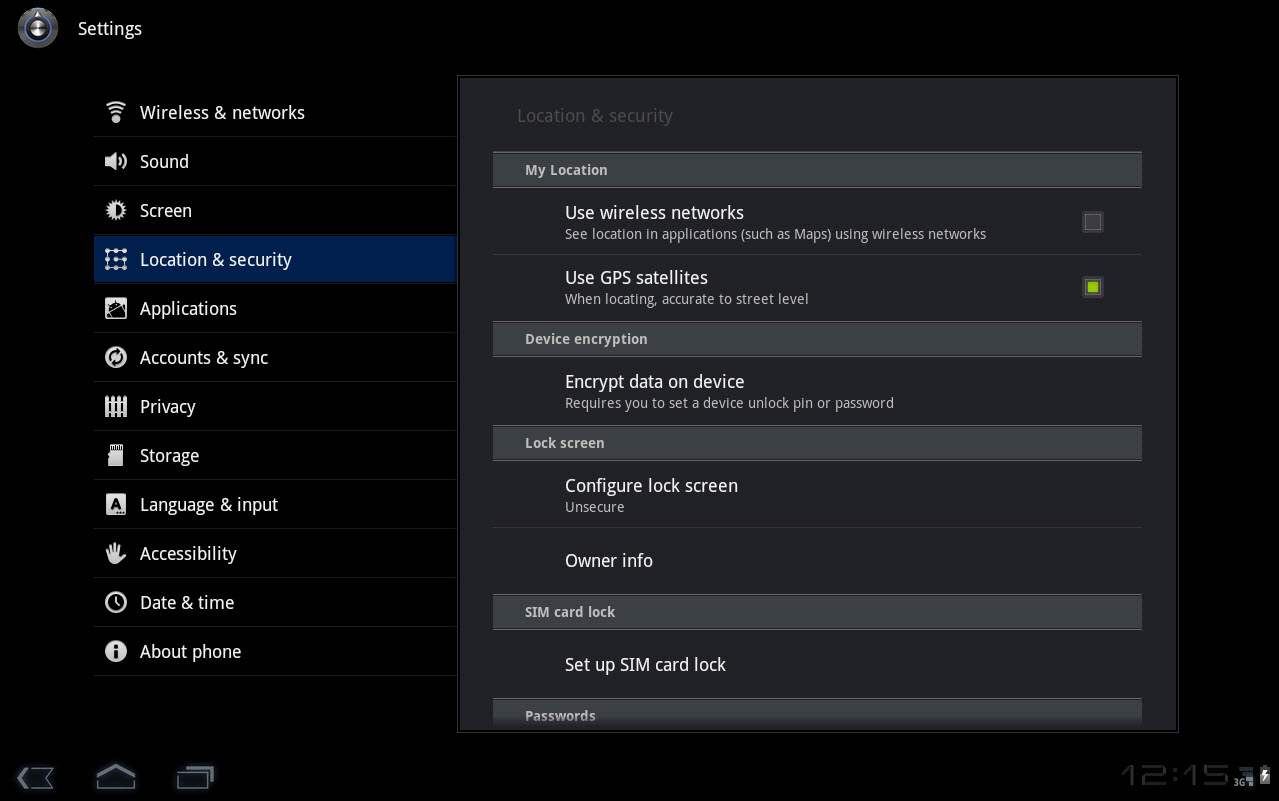Open About phone settings

coord(190,652)
